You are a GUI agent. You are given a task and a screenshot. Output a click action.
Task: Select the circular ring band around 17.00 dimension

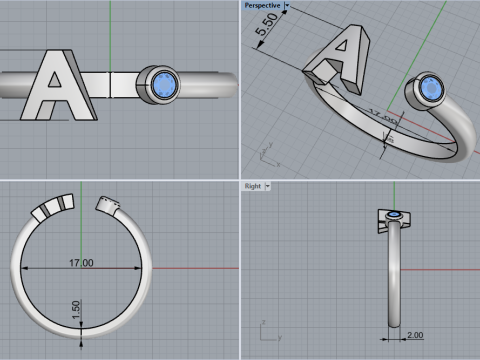point(147,267)
